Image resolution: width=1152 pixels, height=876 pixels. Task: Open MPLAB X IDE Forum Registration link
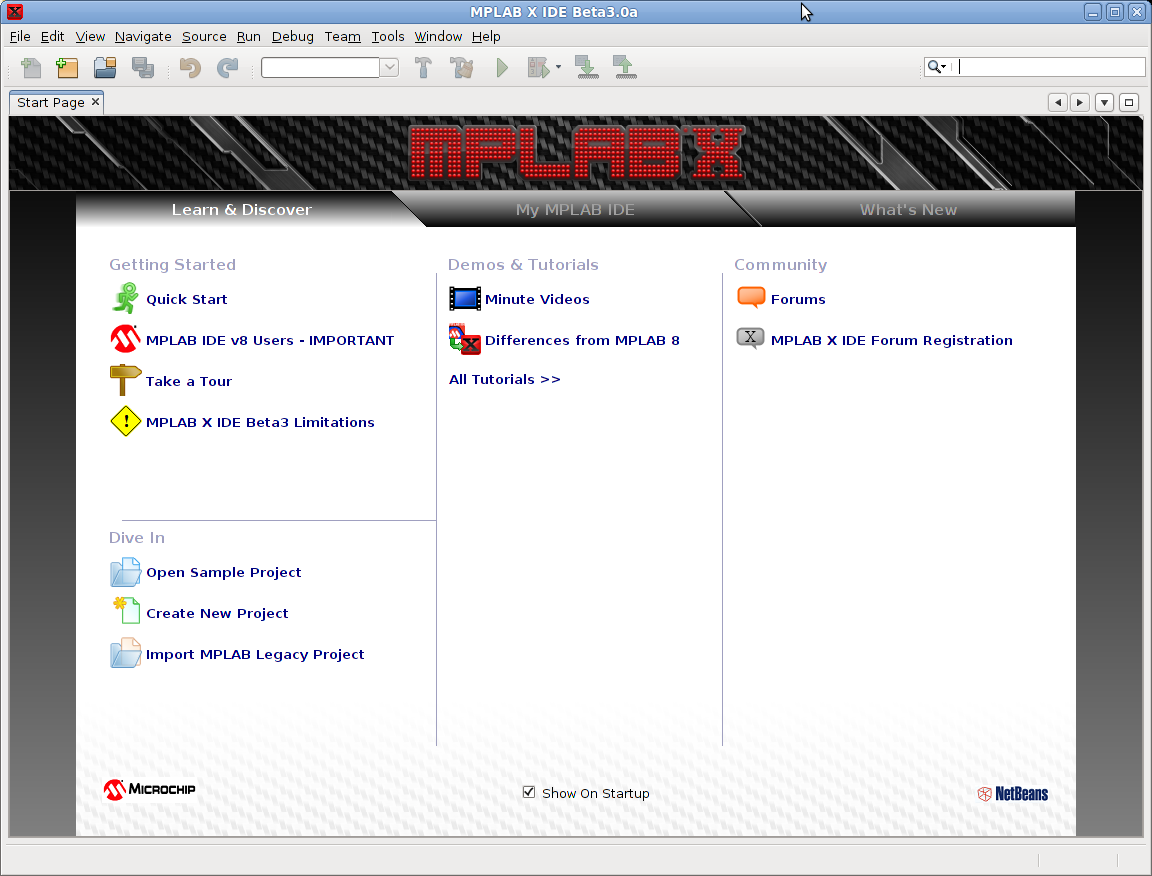(891, 340)
